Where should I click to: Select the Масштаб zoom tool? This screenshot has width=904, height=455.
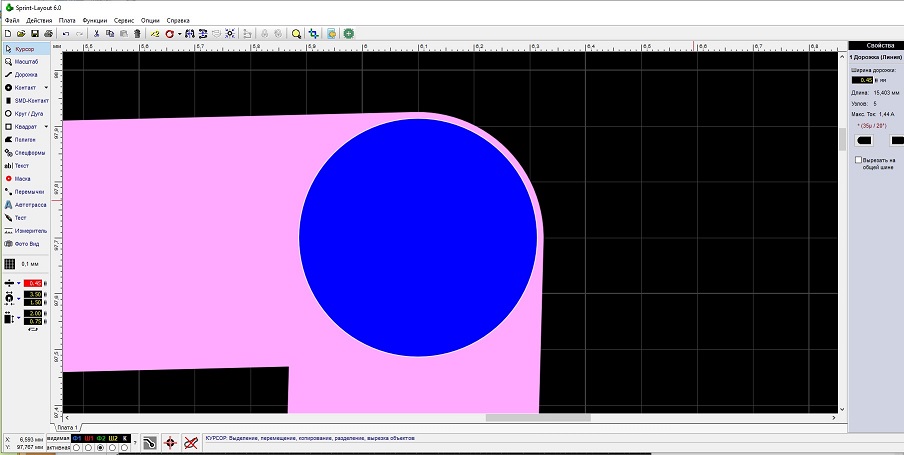tap(26, 61)
